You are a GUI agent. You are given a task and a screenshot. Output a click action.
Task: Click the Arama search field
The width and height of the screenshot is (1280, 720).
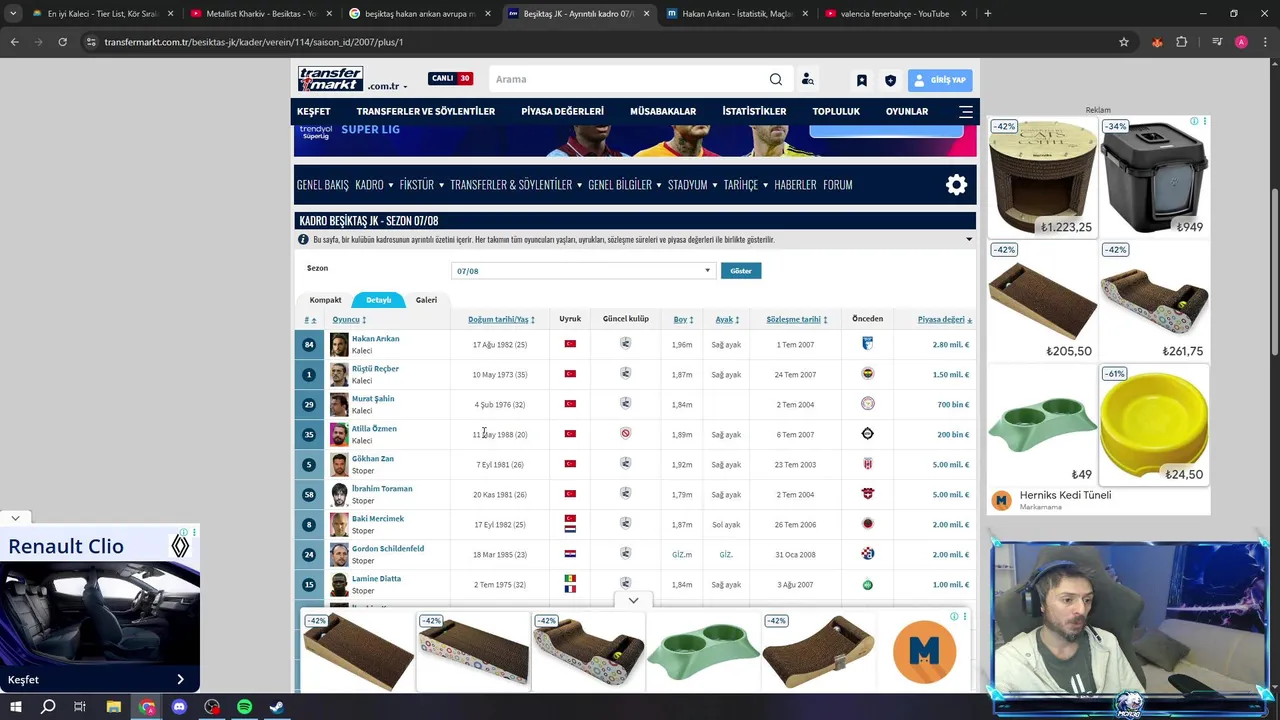pyautogui.click(x=630, y=79)
